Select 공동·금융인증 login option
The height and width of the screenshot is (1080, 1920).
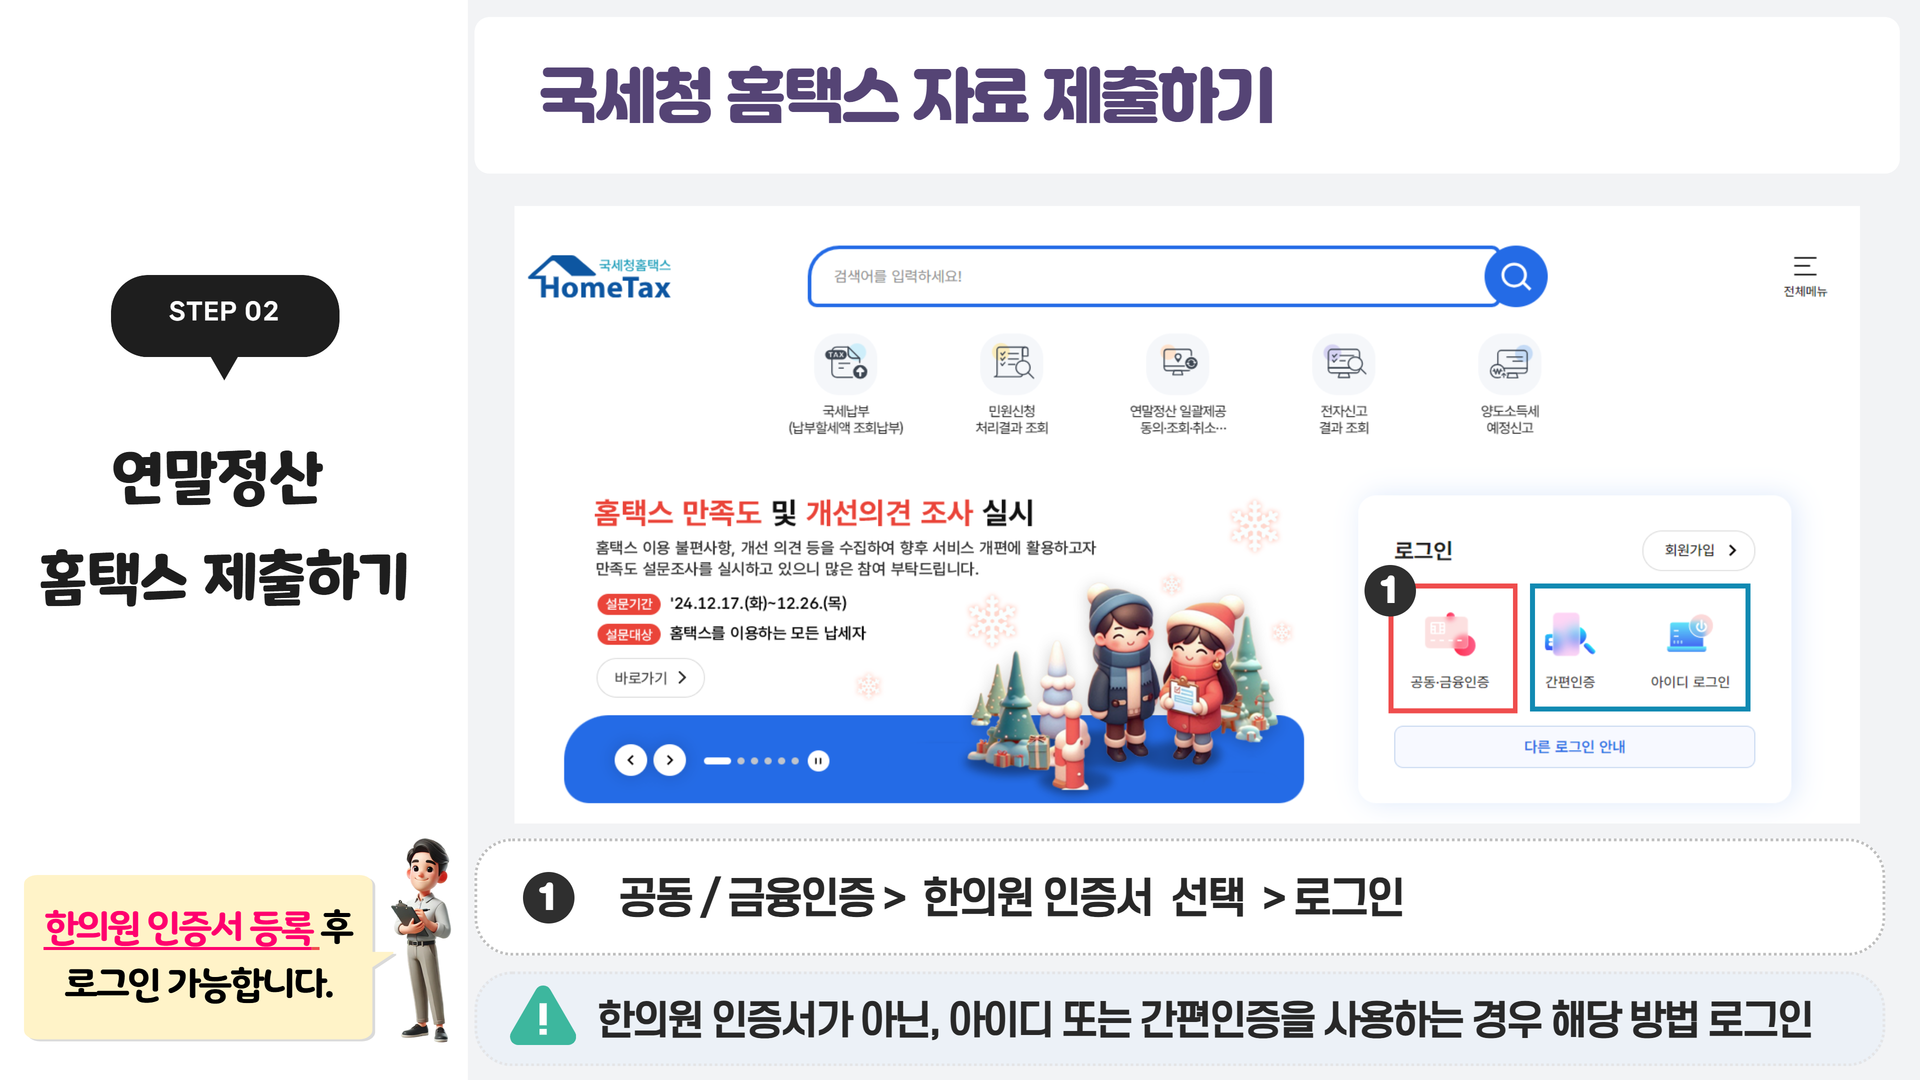pyautogui.click(x=1452, y=648)
